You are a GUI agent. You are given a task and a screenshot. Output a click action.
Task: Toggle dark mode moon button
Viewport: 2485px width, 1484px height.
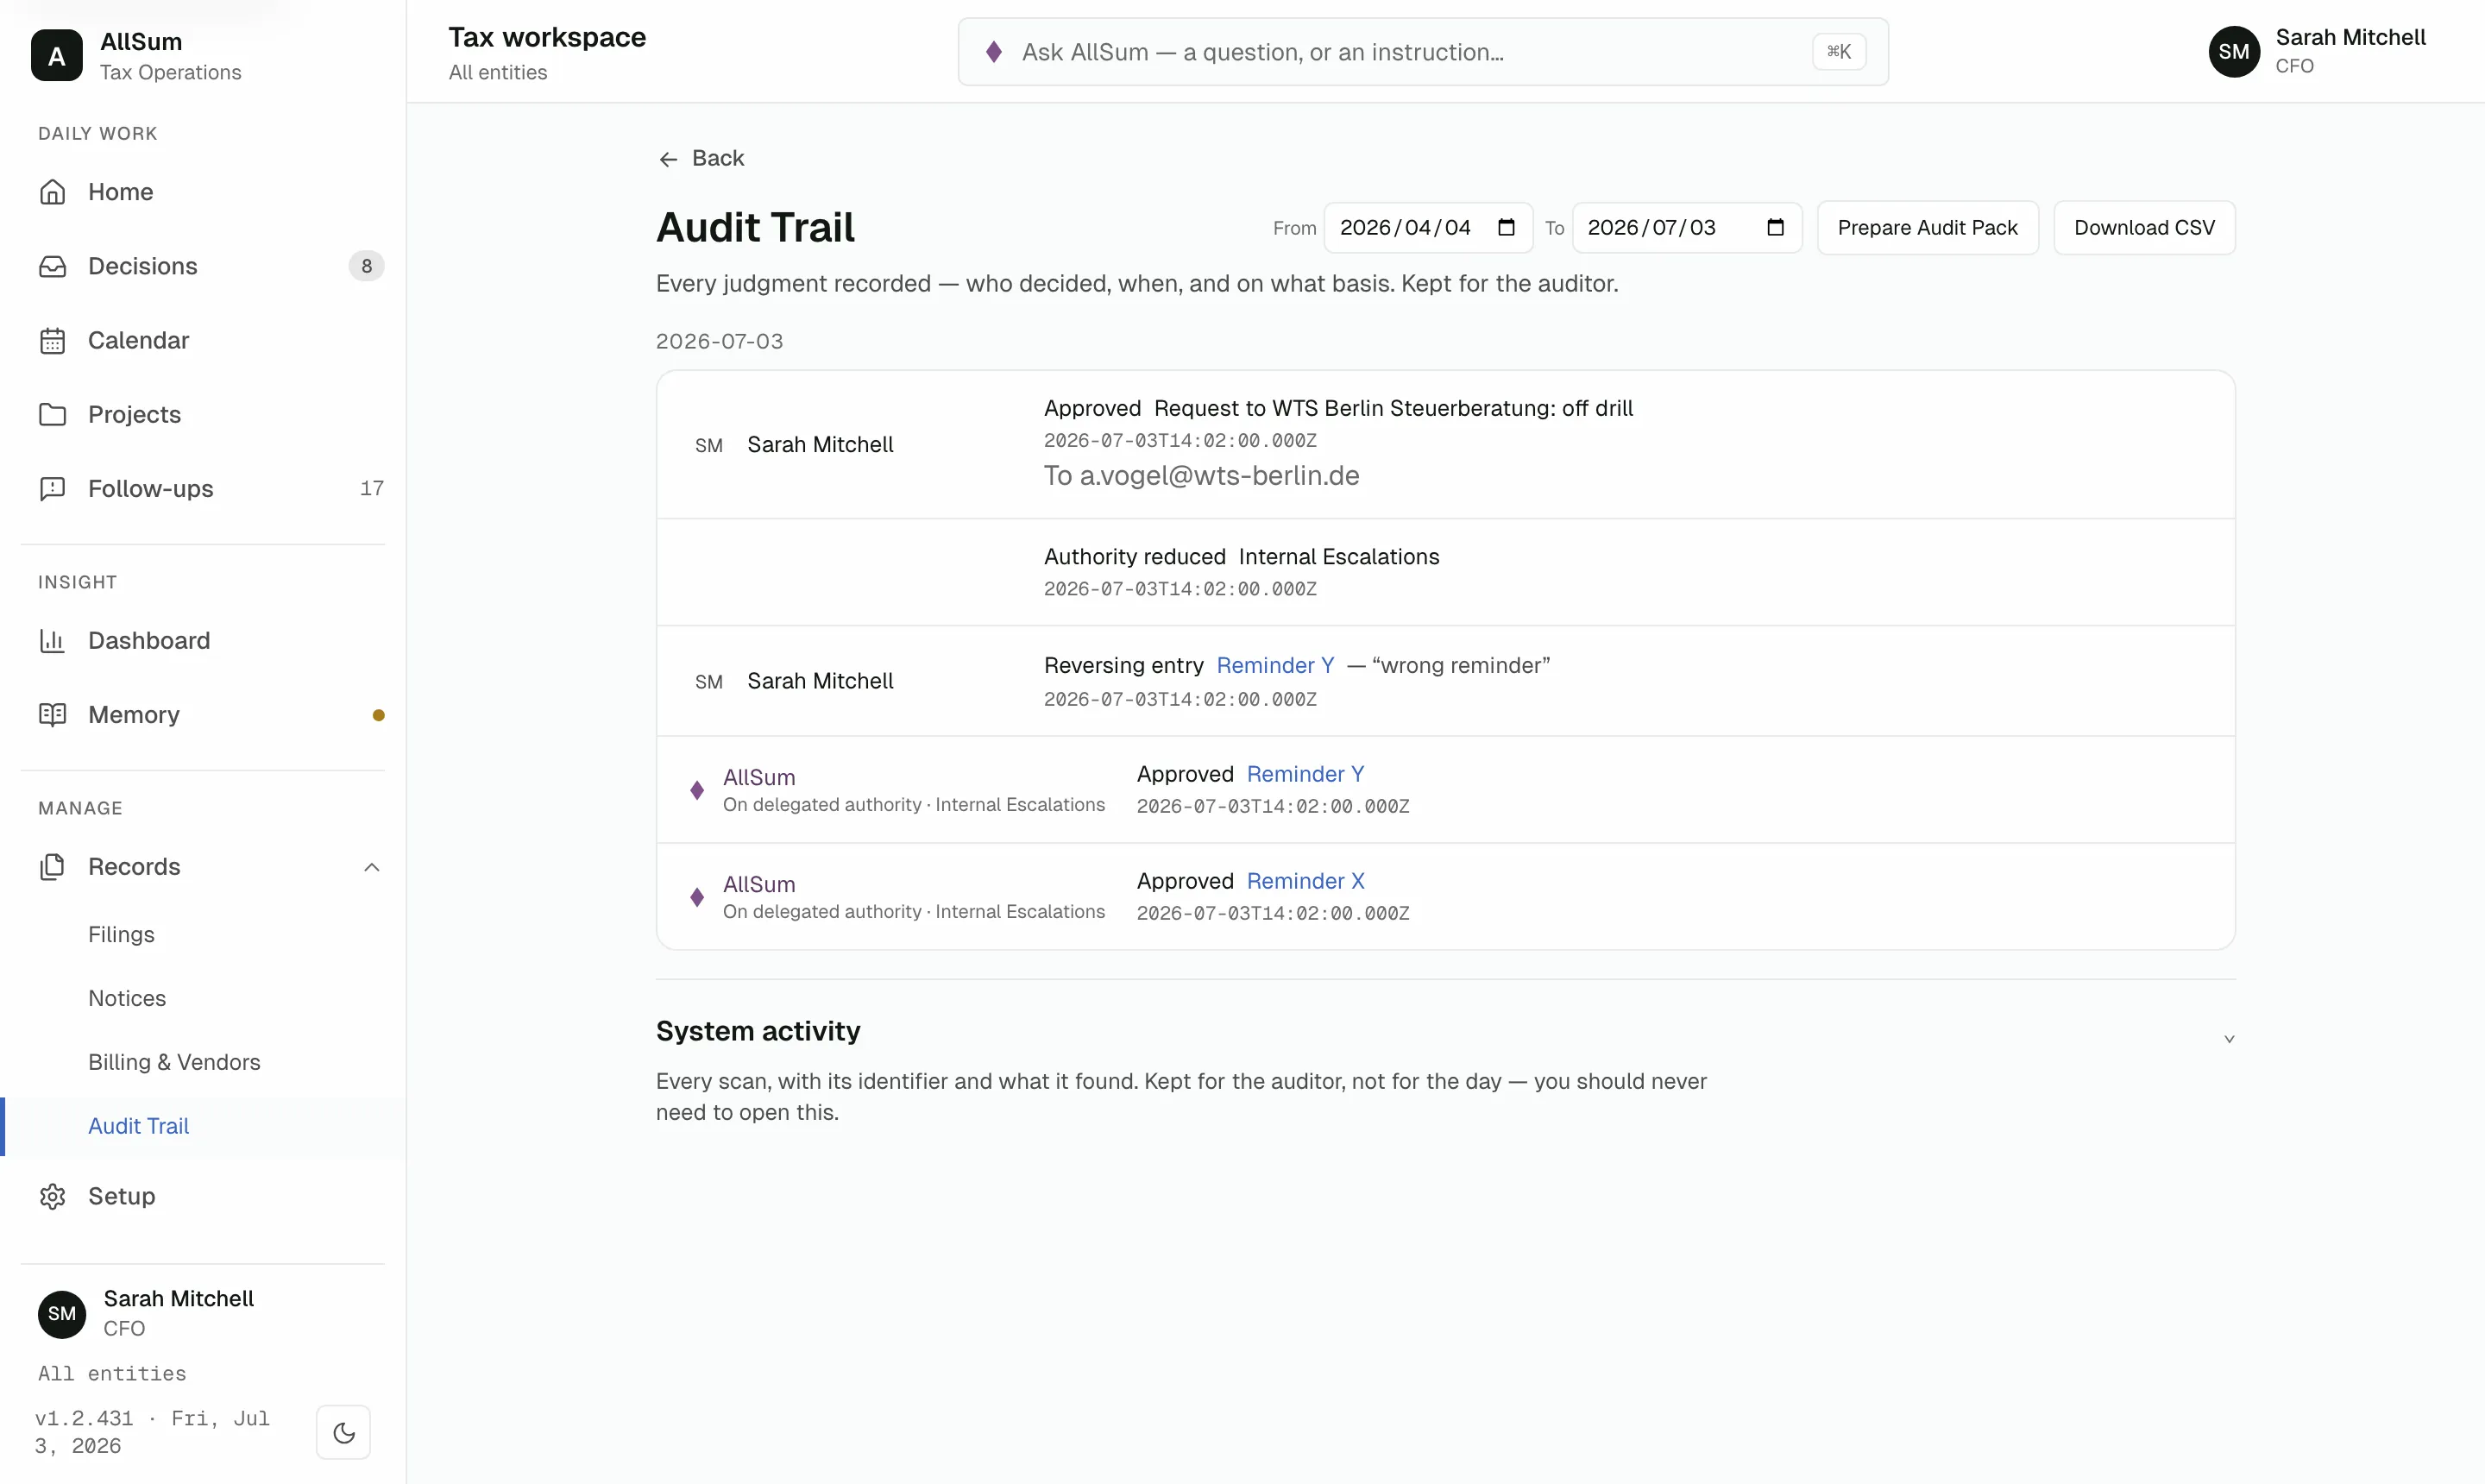pyautogui.click(x=343, y=1432)
